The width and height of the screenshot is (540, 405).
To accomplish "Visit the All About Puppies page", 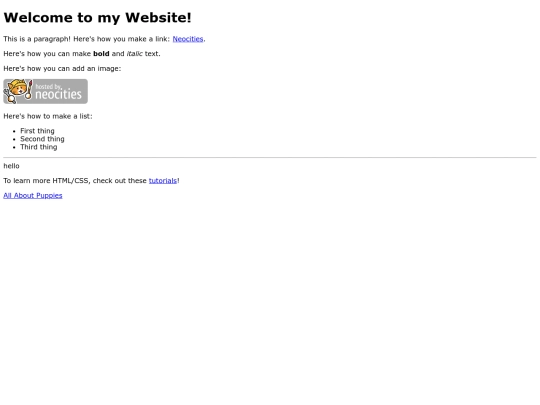I will 33,195.
